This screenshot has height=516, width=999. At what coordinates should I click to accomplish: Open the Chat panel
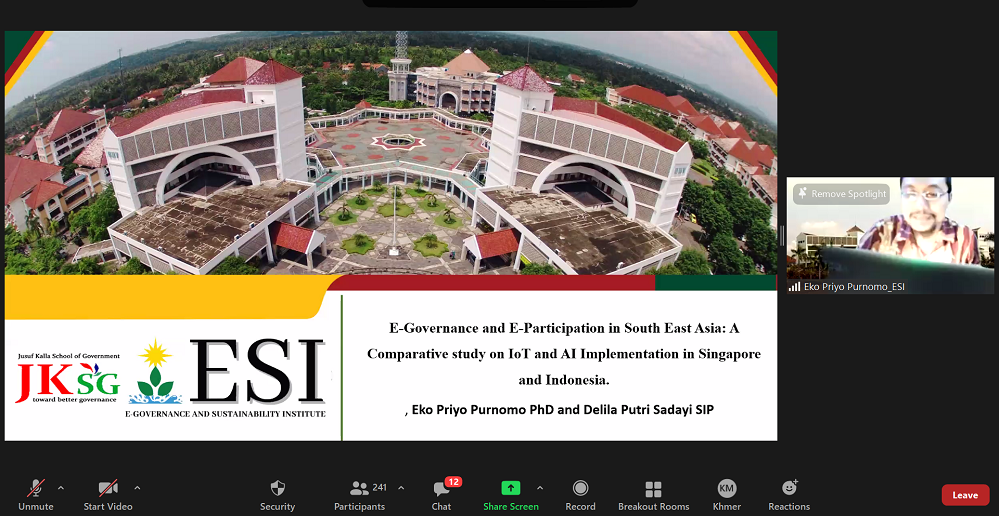[441, 495]
